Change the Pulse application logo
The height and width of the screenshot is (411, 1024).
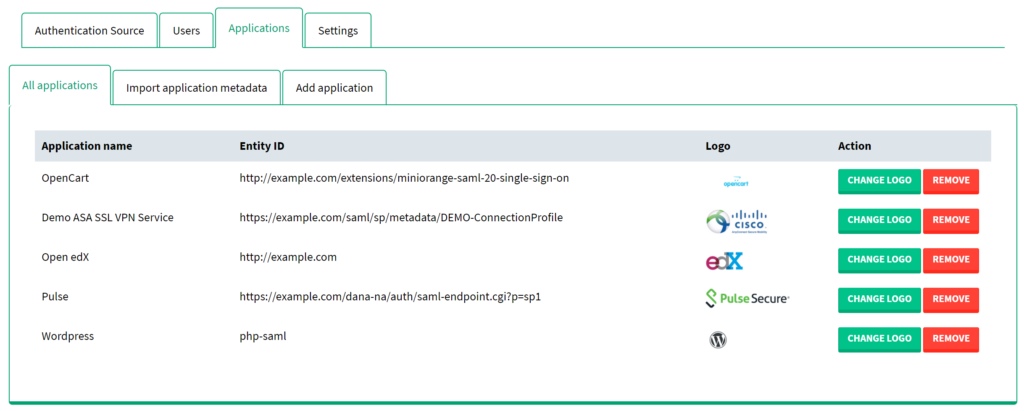point(878,299)
